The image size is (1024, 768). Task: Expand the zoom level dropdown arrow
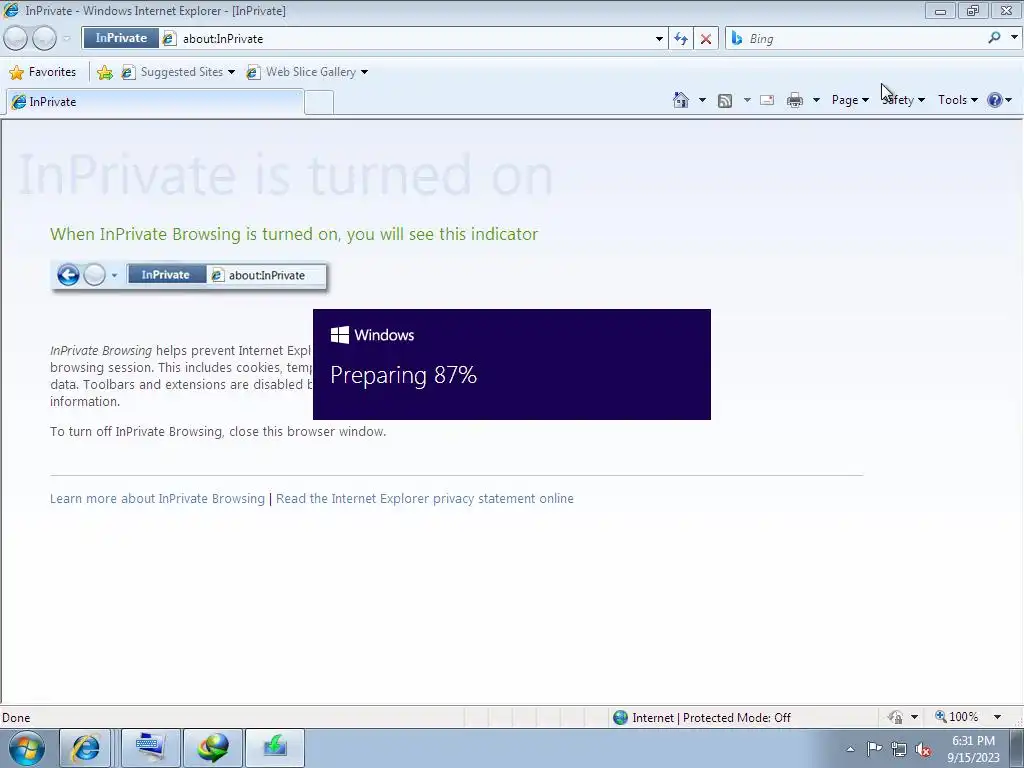coord(997,717)
